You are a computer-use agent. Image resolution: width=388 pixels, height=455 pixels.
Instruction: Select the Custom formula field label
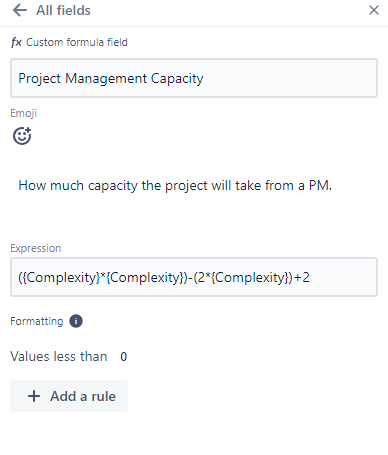tap(77, 42)
